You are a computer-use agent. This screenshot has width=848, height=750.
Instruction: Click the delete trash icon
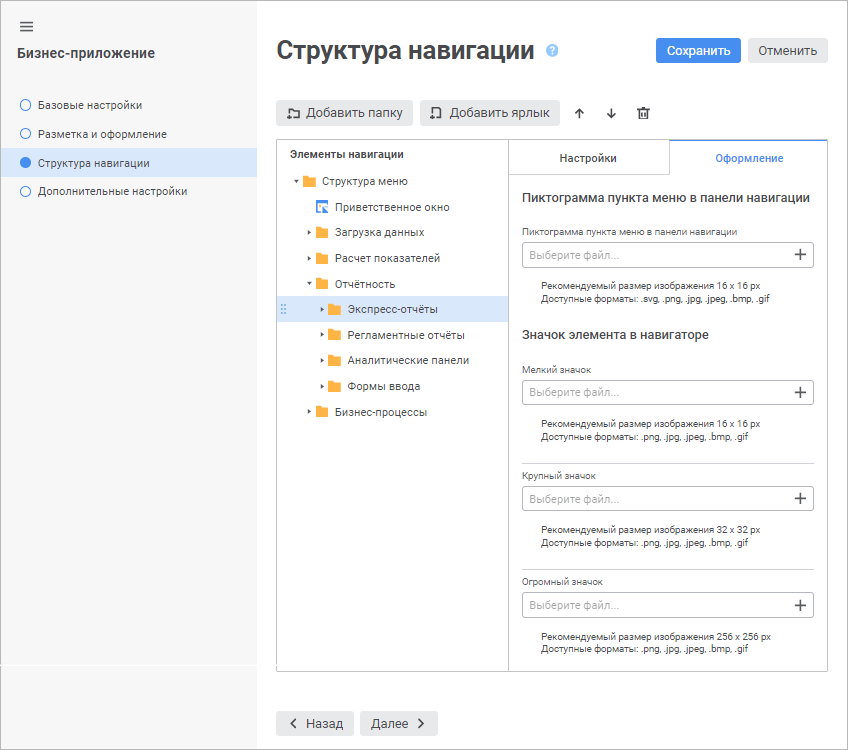pos(643,113)
